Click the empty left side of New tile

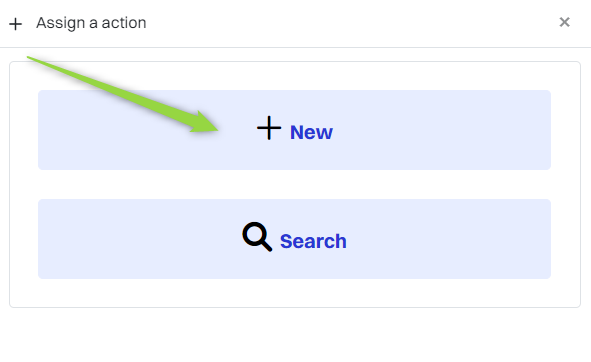113,151
